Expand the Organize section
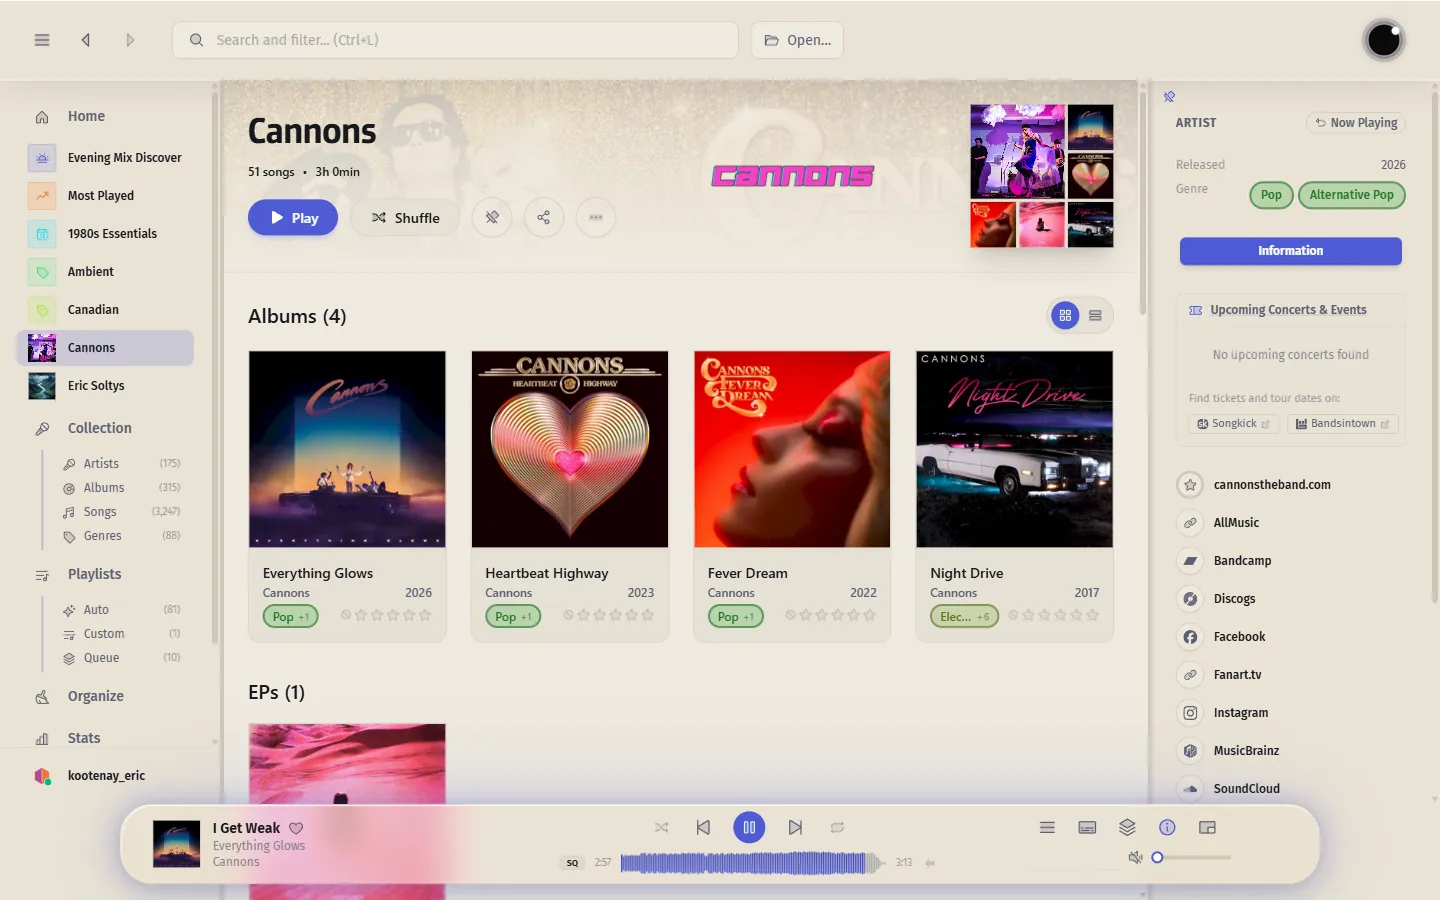 coord(96,696)
